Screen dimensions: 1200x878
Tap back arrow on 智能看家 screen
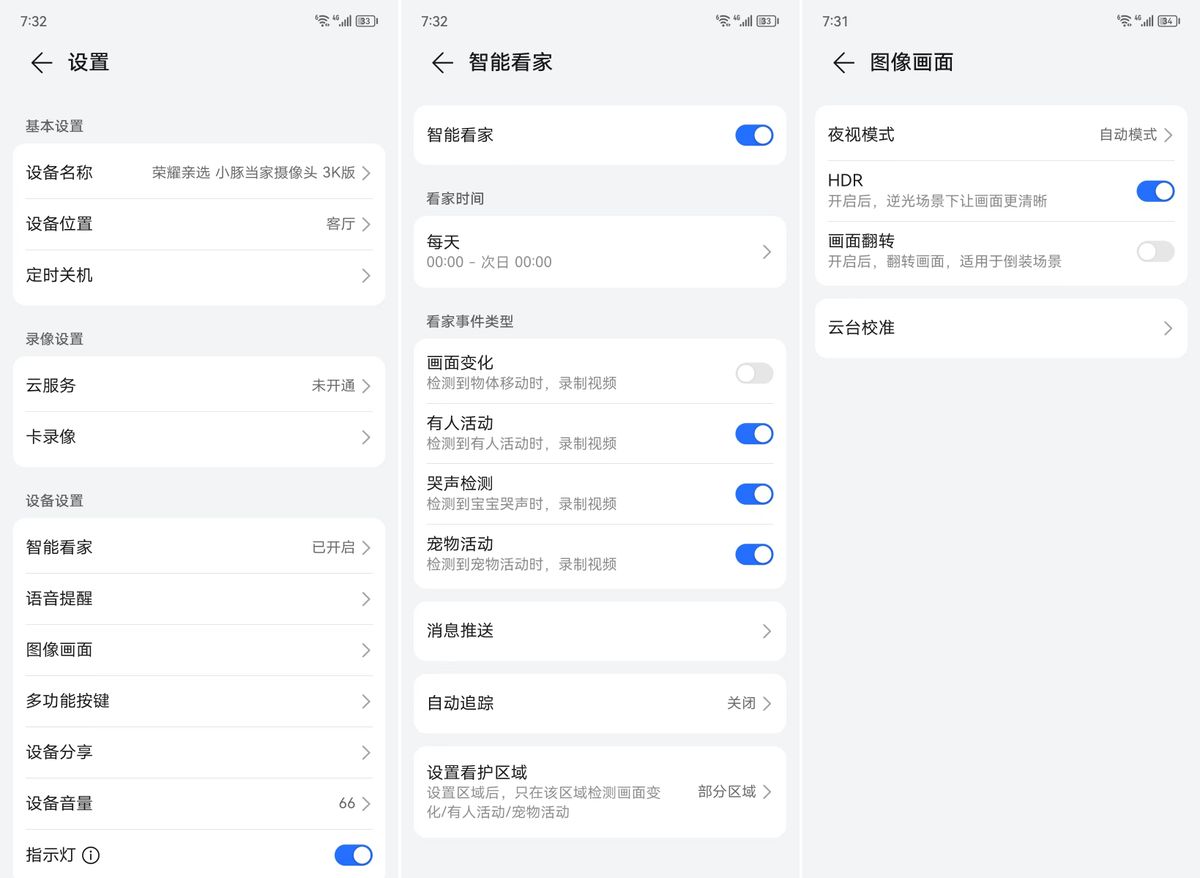(442, 63)
